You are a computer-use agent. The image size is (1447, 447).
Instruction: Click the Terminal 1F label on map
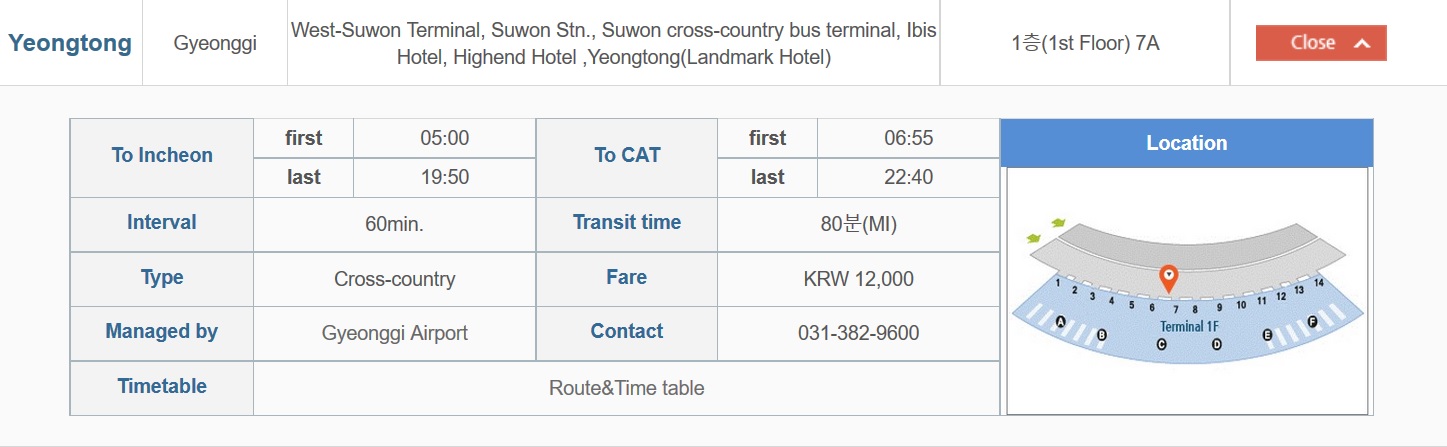1189,327
